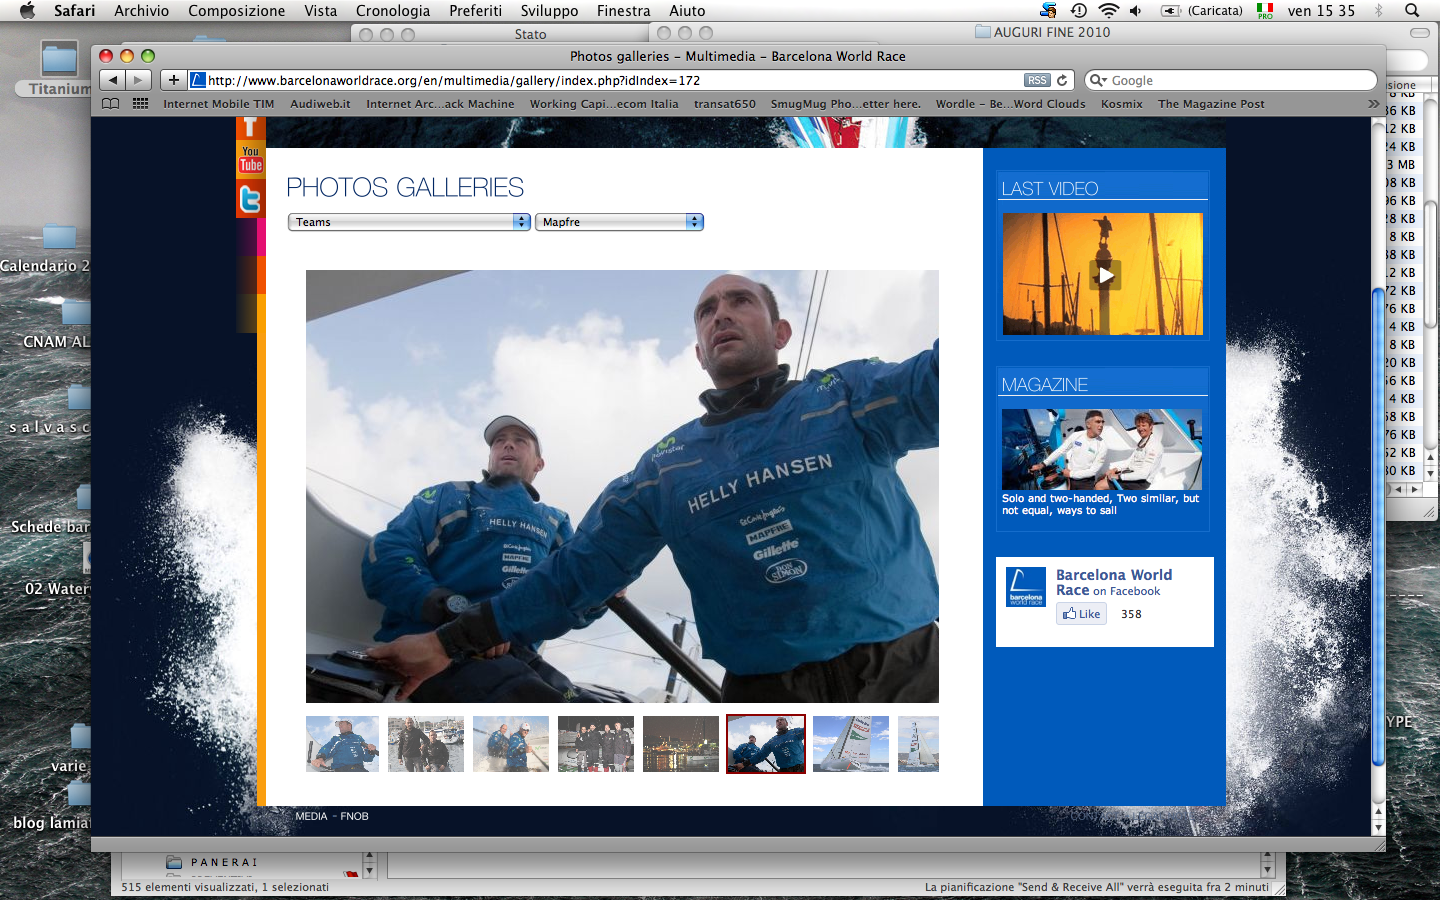Add bookmark with the plus button
Viewport: 1440px width, 900px height.
(173, 80)
